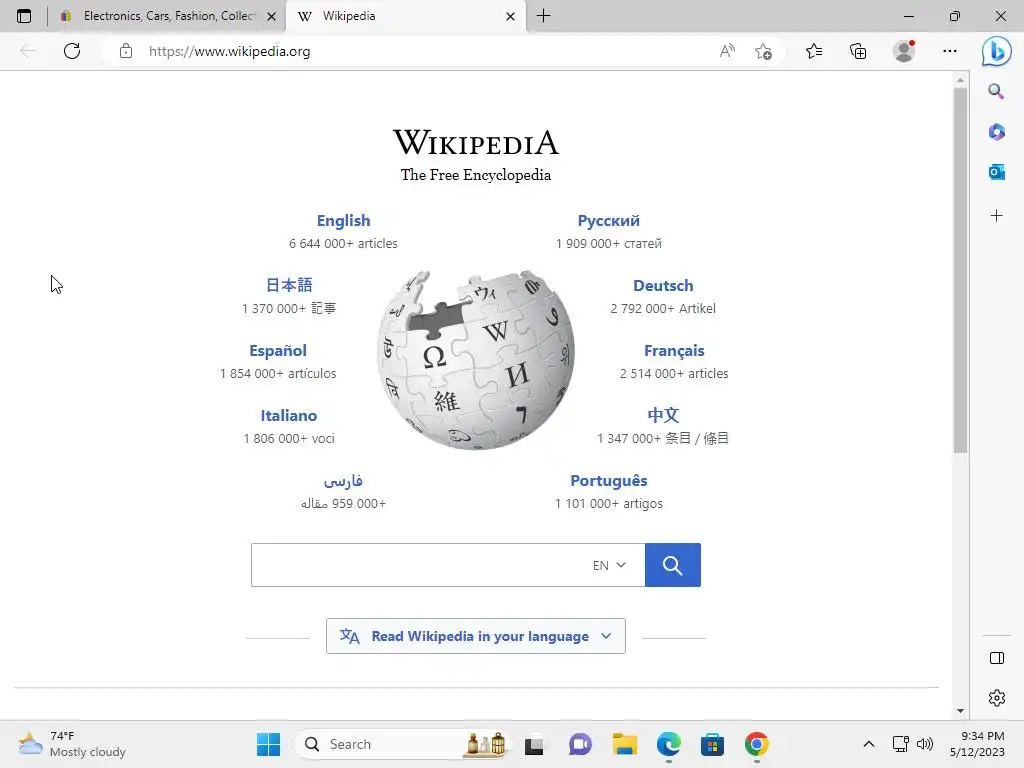The height and width of the screenshot is (768, 1024).
Task: Open Русский Wikipedia link
Action: pyautogui.click(x=609, y=221)
